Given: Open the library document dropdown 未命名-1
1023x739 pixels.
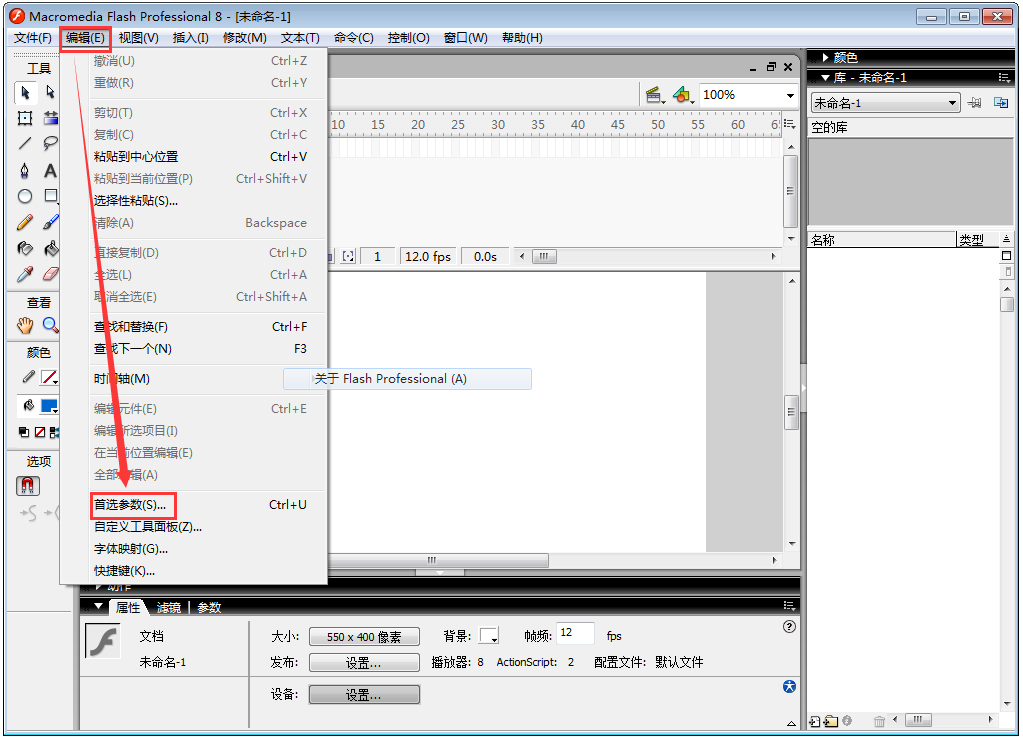Looking at the screenshot, I should [x=884, y=103].
